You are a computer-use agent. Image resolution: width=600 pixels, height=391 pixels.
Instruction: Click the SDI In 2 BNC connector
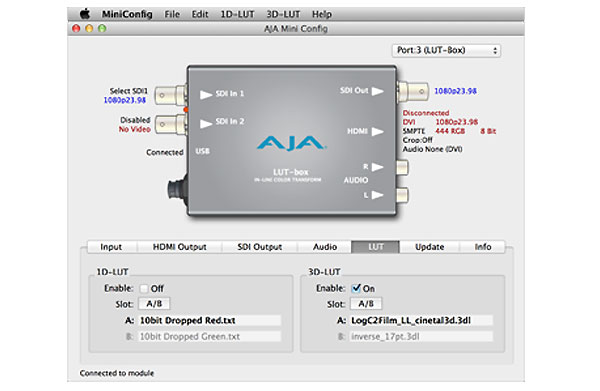pyautogui.click(x=171, y=124)
